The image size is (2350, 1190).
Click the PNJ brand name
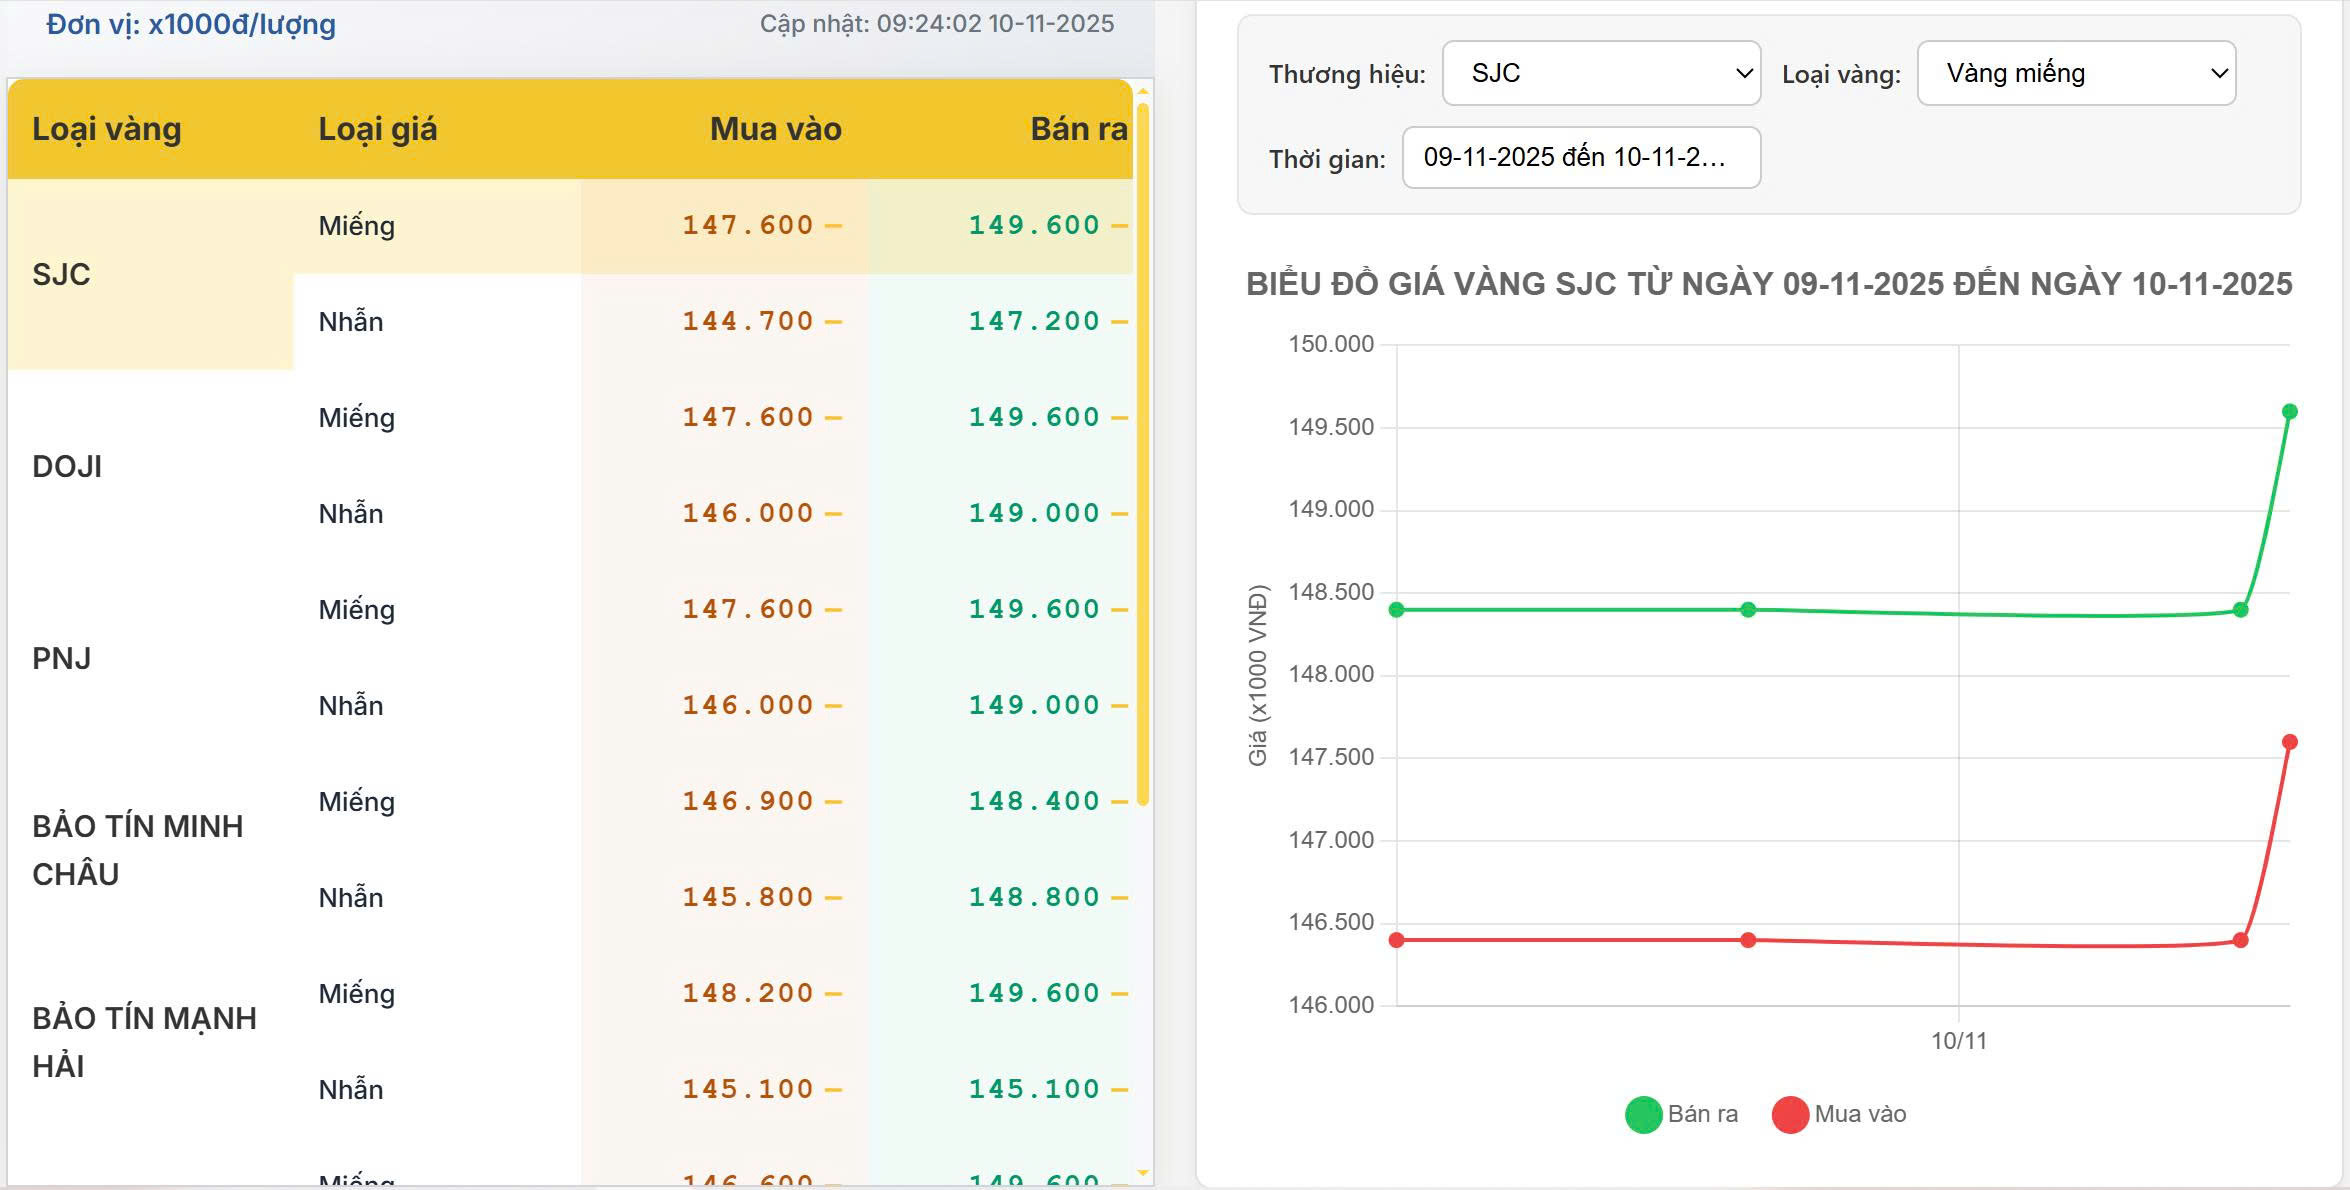tap(62, 658)
